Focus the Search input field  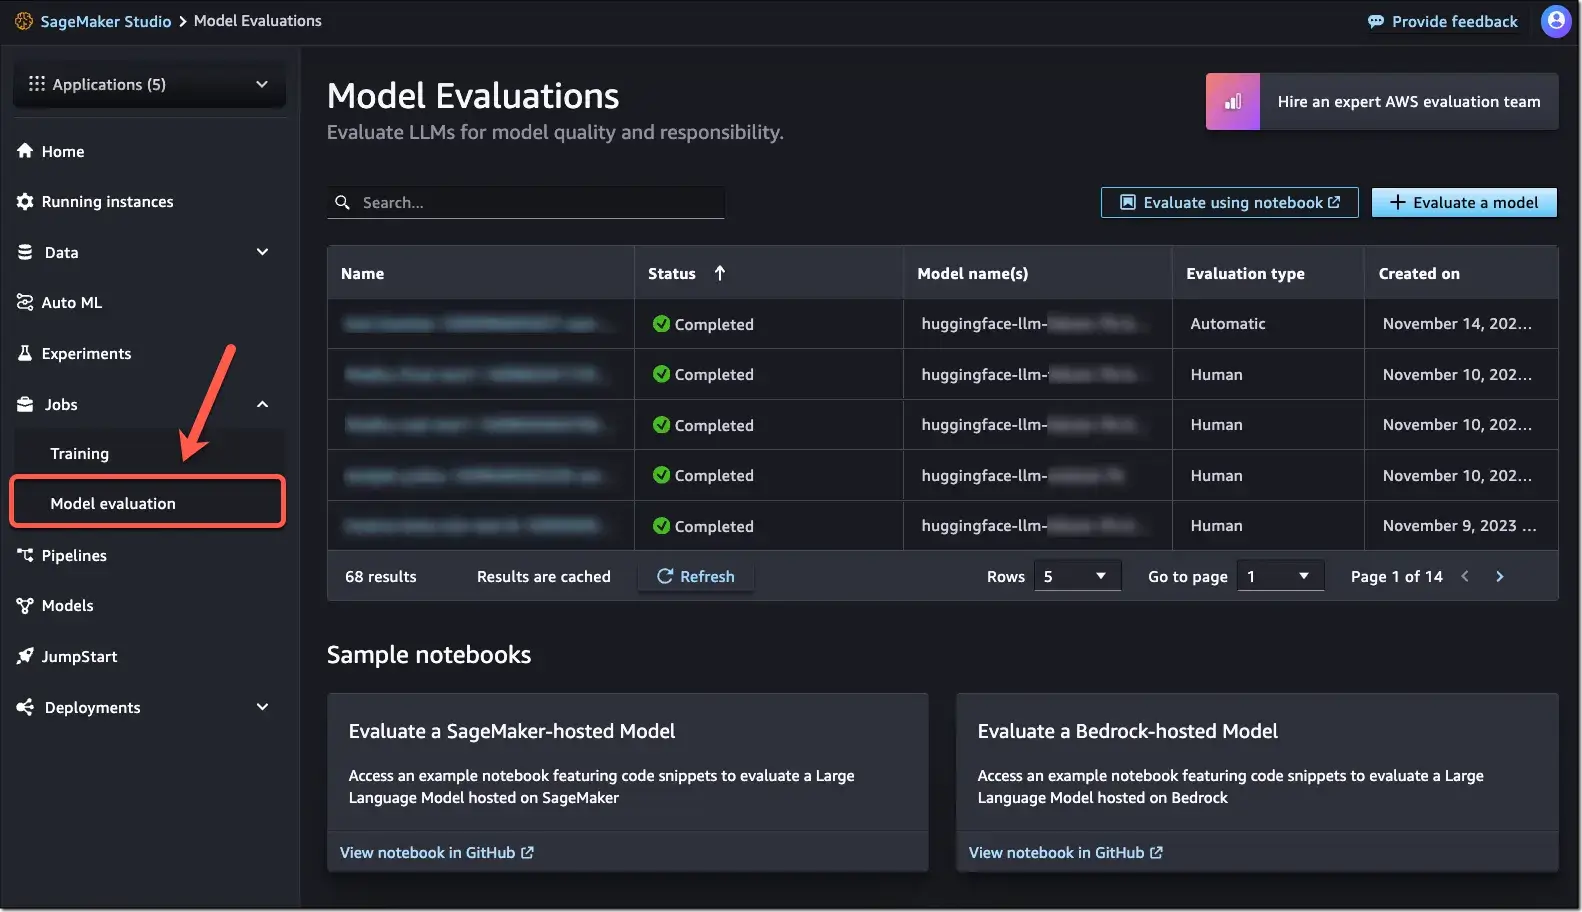tap(540, 202)
